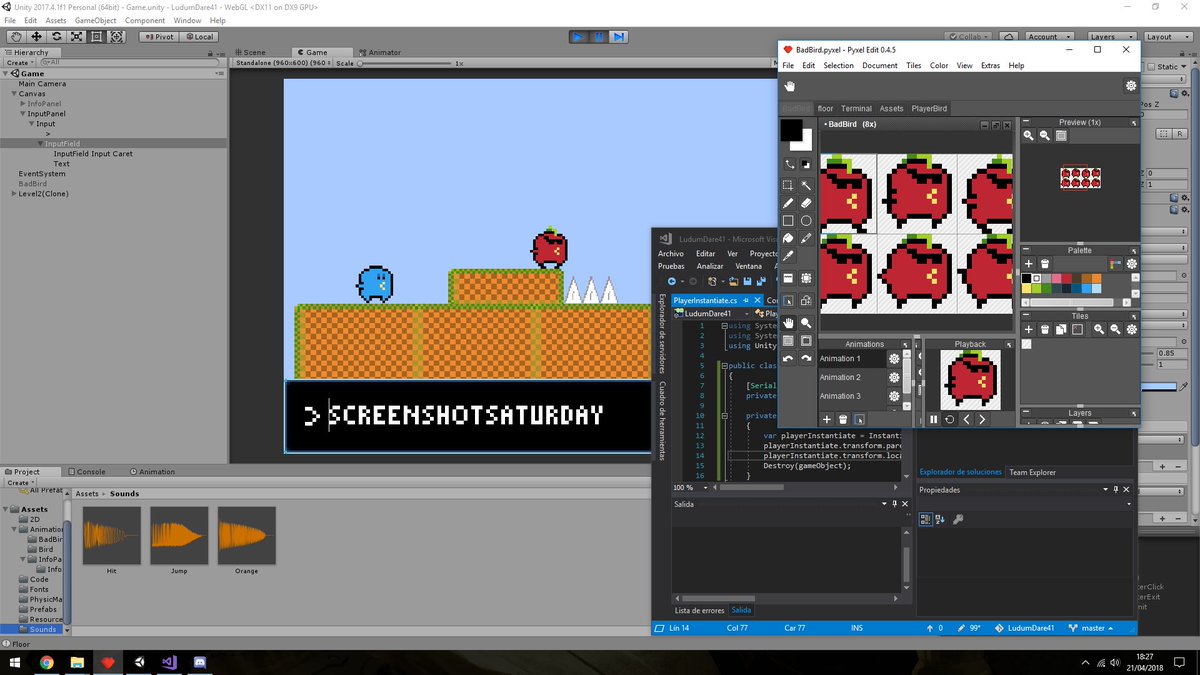Zoom in on the BadBird Preview panel
Screen dimensions: 1200x675
(1028, 135)
